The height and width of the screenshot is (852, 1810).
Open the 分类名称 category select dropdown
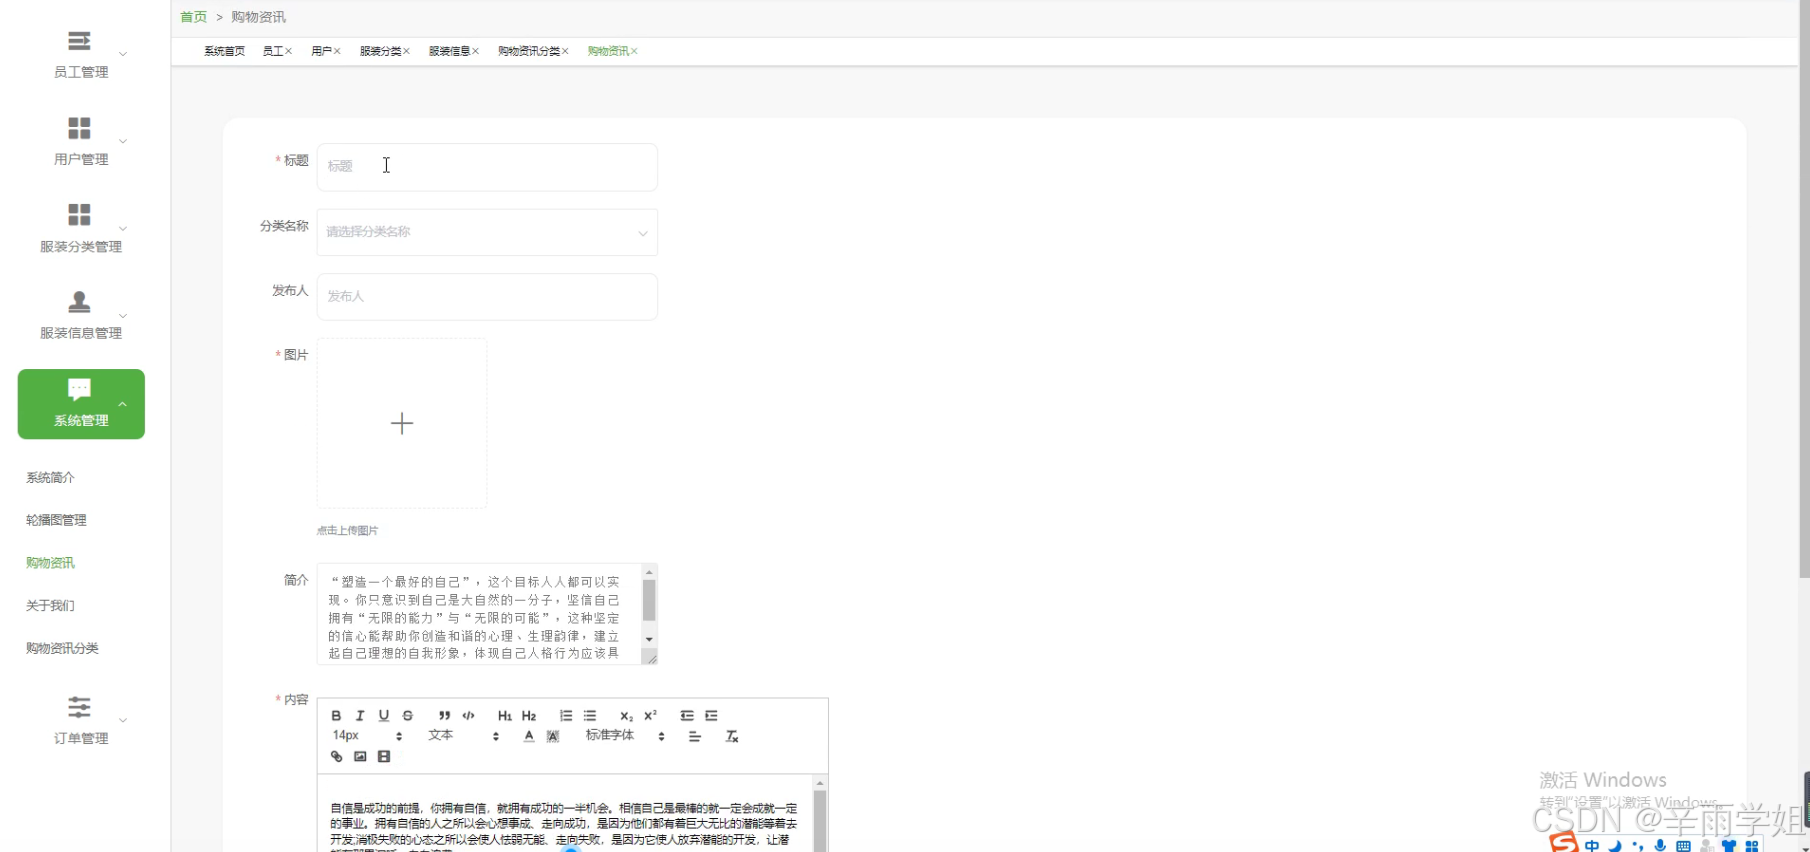(487, 232)
